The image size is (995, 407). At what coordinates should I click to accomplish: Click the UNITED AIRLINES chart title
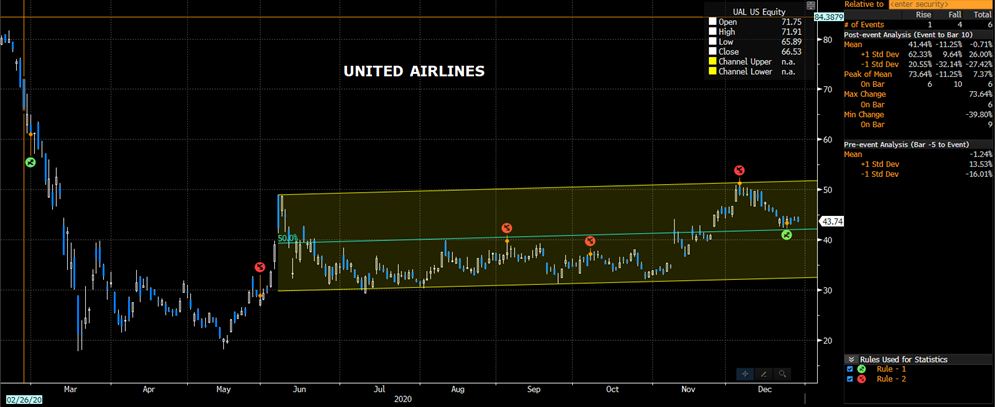point(414,71)
